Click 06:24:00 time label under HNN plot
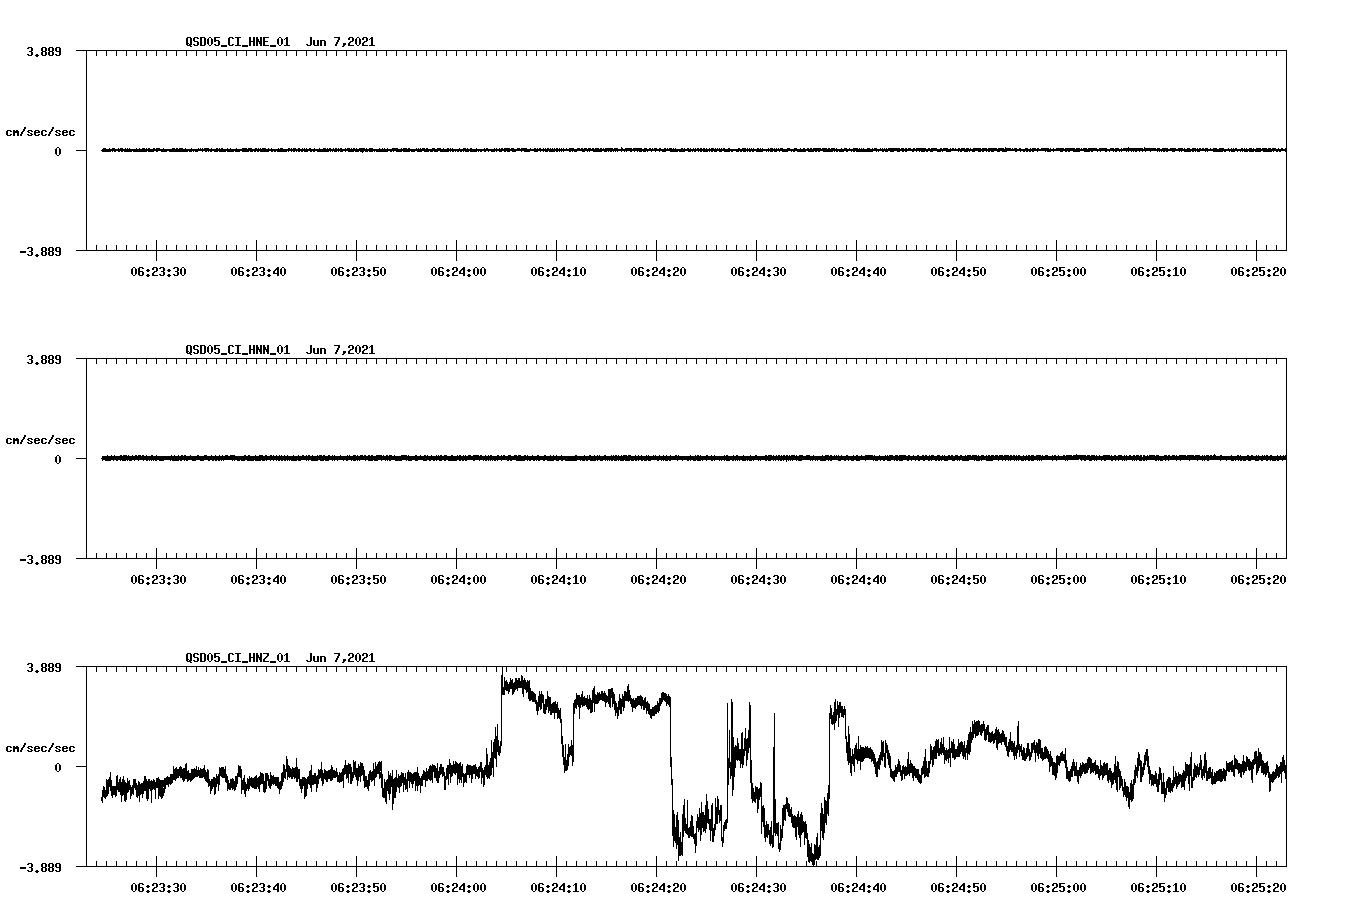This screenshot has width=1358, height=924. click(458, 580)
